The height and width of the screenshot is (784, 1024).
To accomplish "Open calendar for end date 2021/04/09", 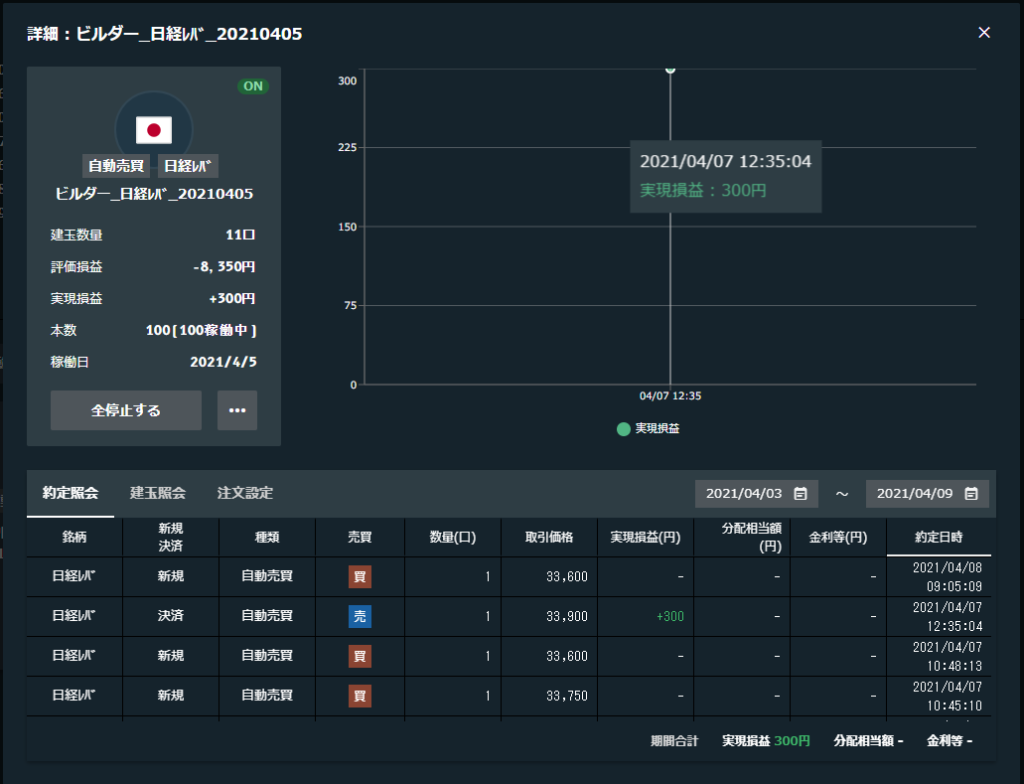I will tap(971, 494).
